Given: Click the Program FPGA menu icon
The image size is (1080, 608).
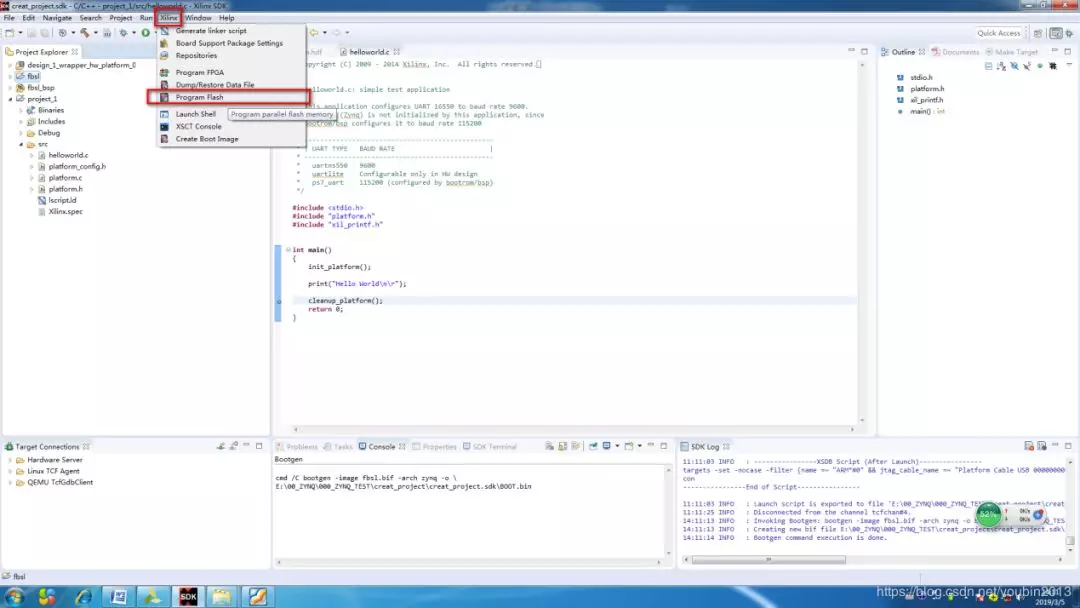Looking at the screenshot, I should coord(166,72).
